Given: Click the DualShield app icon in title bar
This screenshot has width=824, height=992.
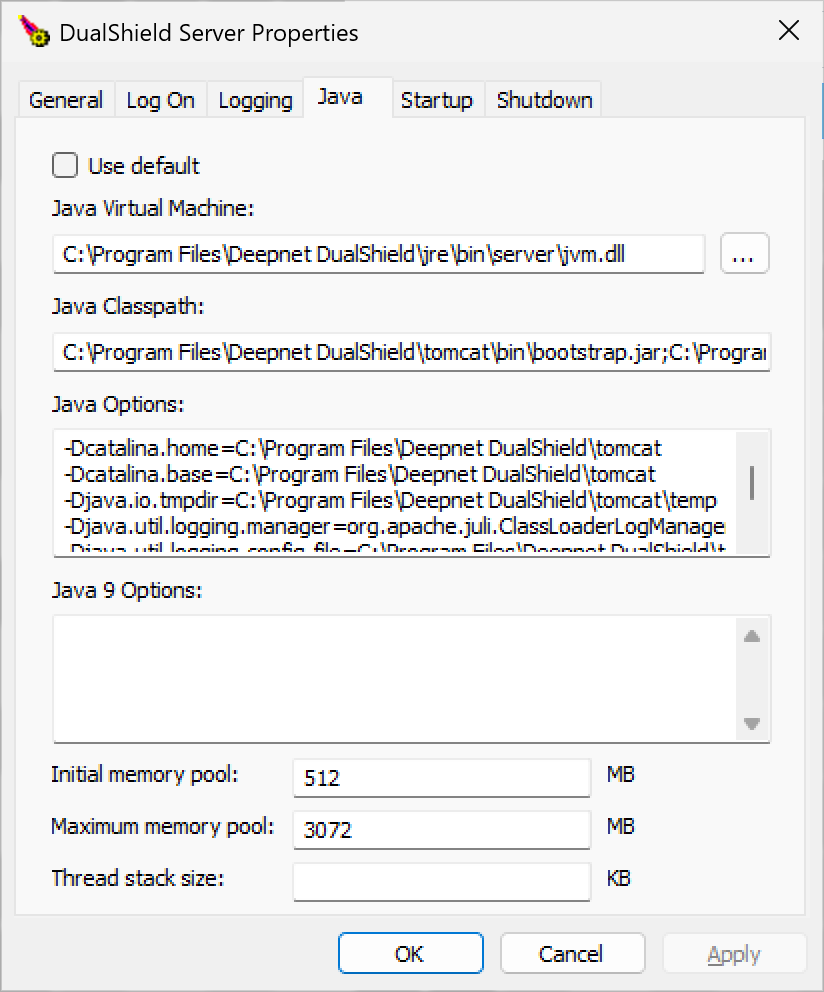Looking at the screenshot, I should pos(34,32).
